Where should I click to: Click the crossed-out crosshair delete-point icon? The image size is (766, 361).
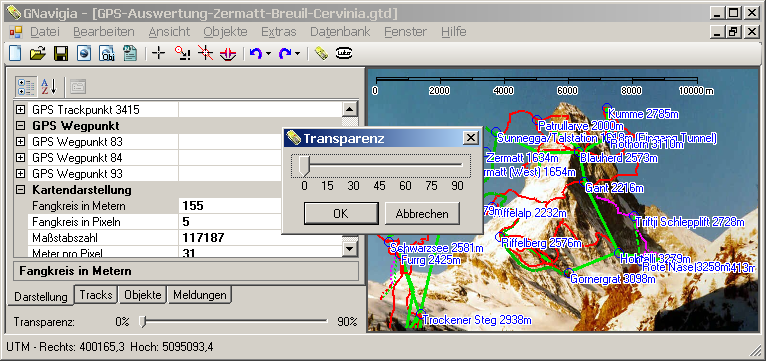click(x=206, y=53)
